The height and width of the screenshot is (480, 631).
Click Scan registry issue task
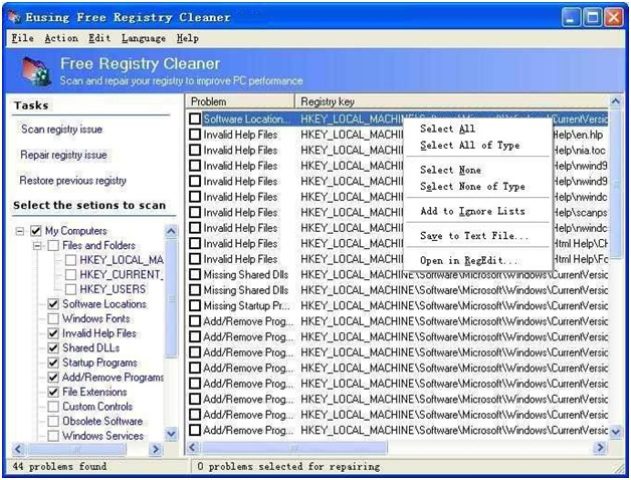tap(62, 129)
